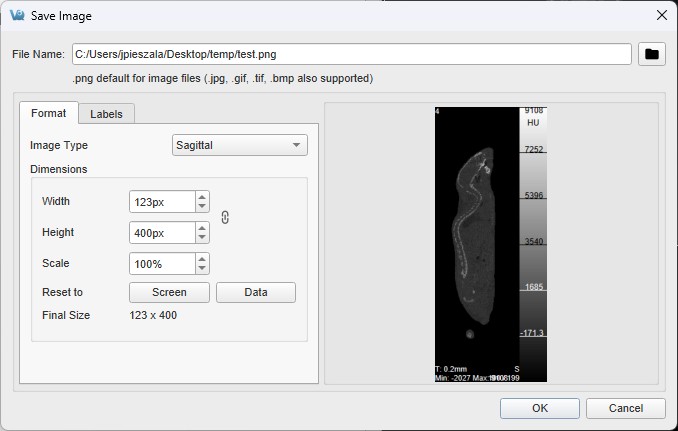The width and height of the screenshot is (678, 431).
Task: Click the HU color scale bar
Action: (533, 240)
